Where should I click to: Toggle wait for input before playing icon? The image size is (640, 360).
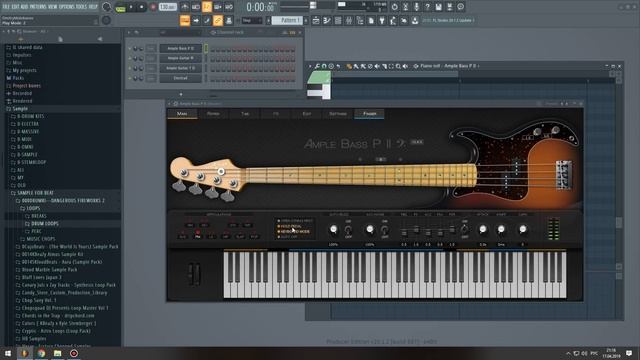(x=196, y=7)
